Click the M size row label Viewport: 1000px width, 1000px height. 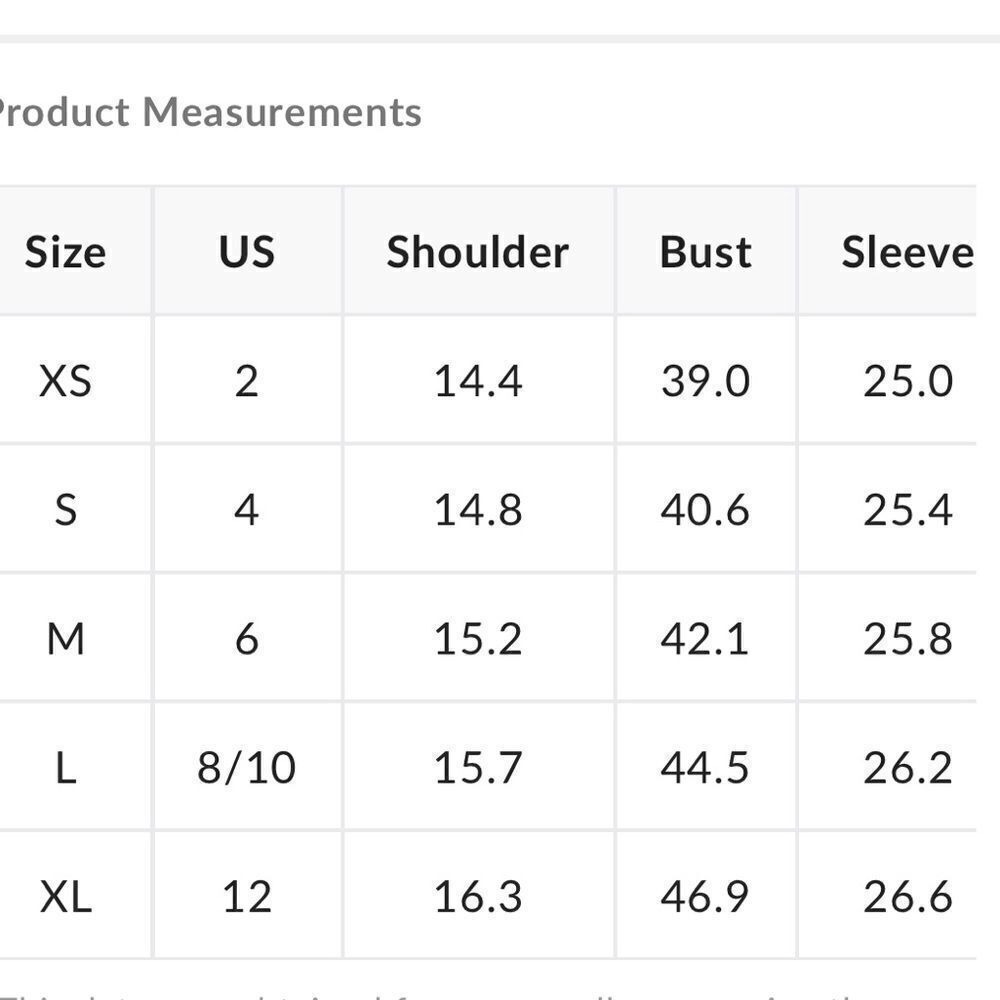[66, 639]
